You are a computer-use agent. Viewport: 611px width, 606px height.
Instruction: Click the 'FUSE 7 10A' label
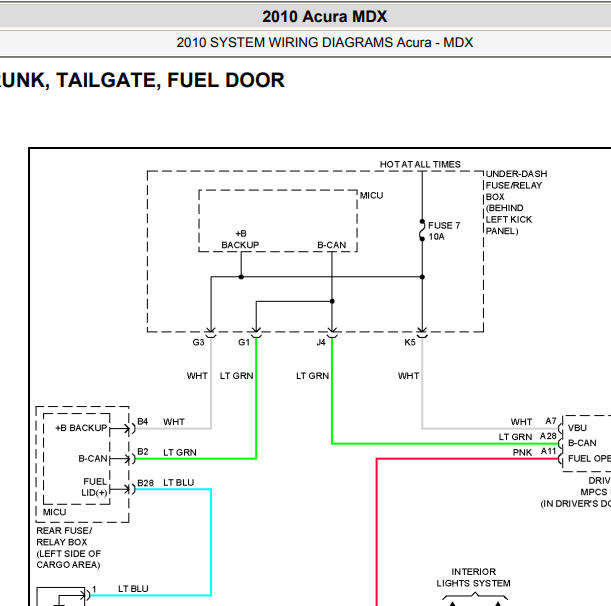click(x=444, y=231)
